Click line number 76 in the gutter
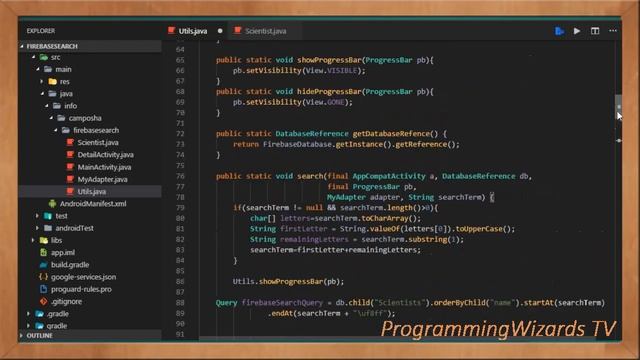This screenshot has width=640, height=360. [180, 176]
